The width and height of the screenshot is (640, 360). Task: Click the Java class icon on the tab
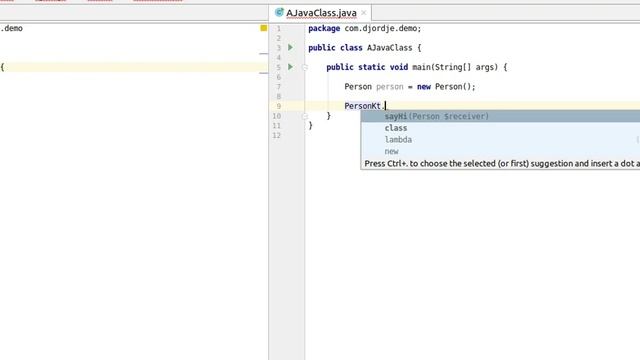(x=279, y=12)
